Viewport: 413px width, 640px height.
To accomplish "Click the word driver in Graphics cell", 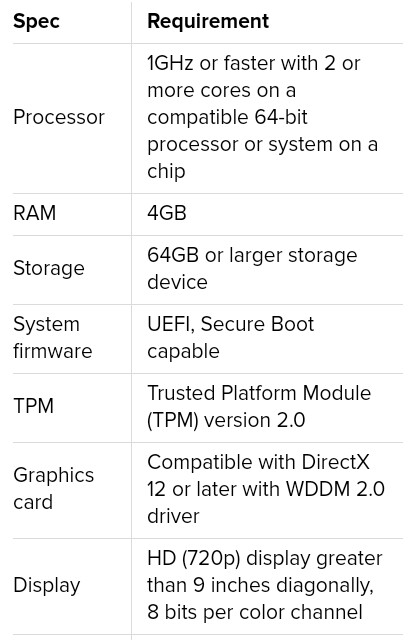I will [173, 516].
